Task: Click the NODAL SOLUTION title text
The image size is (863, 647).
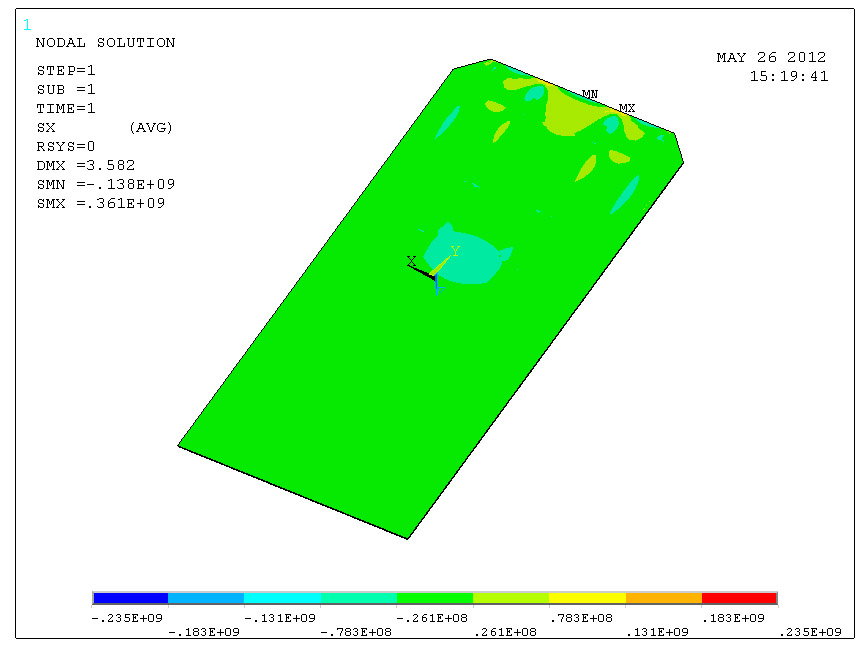Action: pyautogui.click(x=105, y=43)
